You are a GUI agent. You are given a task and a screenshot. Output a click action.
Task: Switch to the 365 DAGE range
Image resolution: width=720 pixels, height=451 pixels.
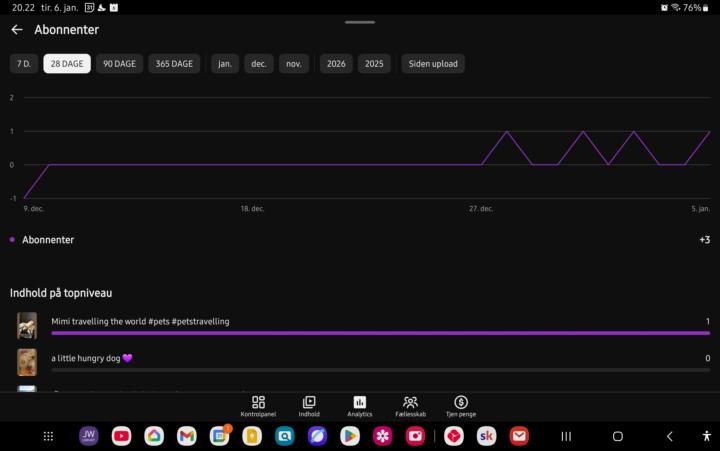[x=174, y=64]
